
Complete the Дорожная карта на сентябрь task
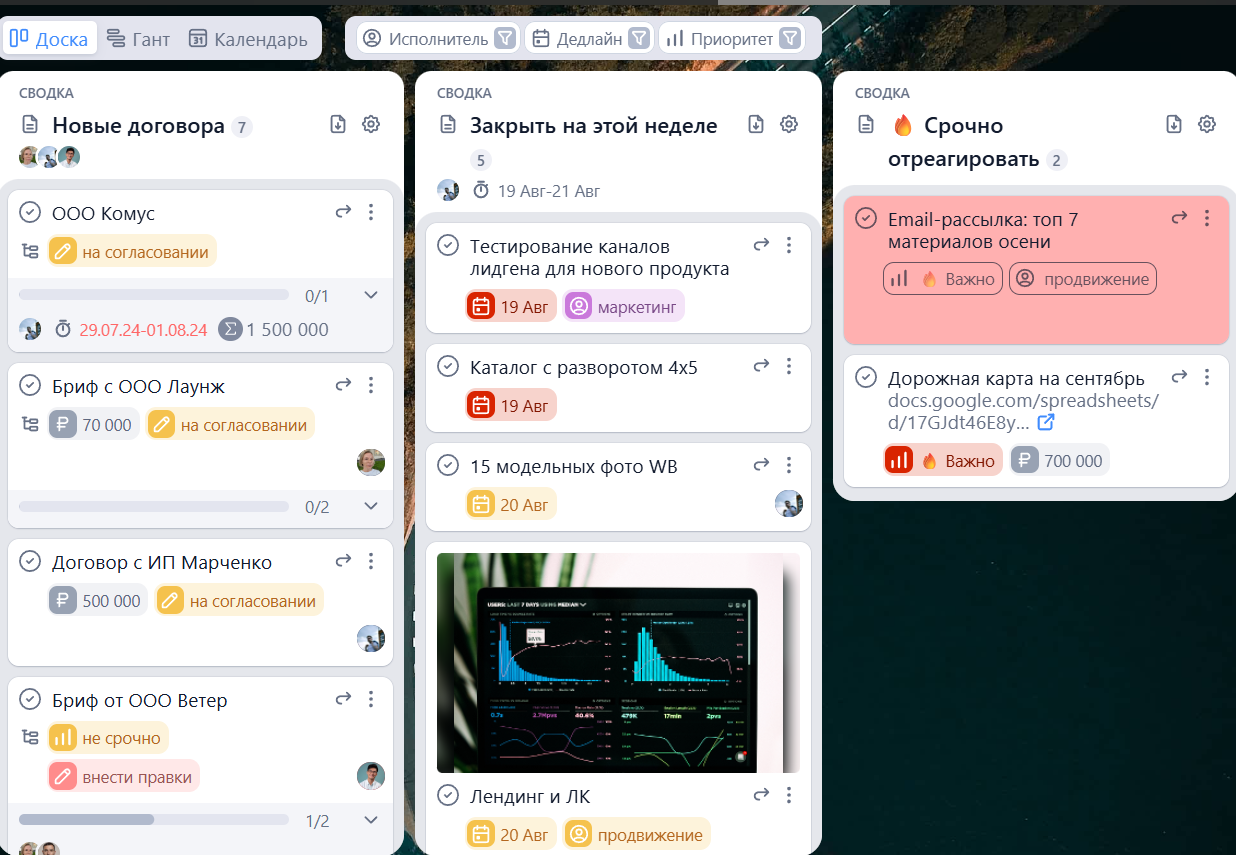pyautogui.click(x=866, y=378)
